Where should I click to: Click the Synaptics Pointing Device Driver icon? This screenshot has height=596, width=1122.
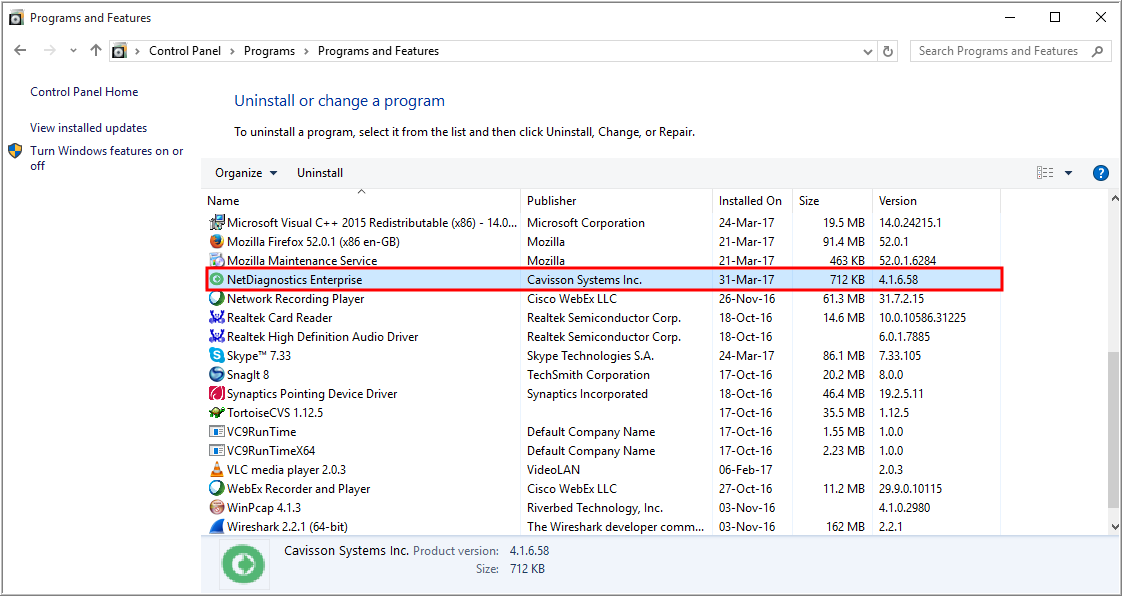[x=216, y=394]
